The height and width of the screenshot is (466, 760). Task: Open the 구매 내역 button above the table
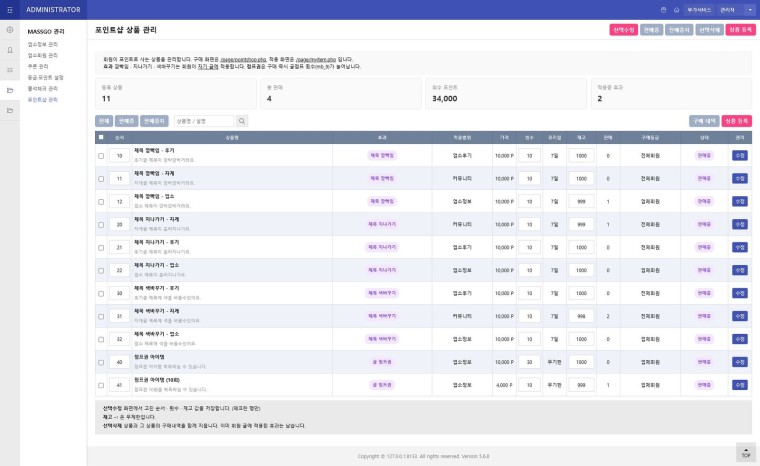tap(704, 121)
